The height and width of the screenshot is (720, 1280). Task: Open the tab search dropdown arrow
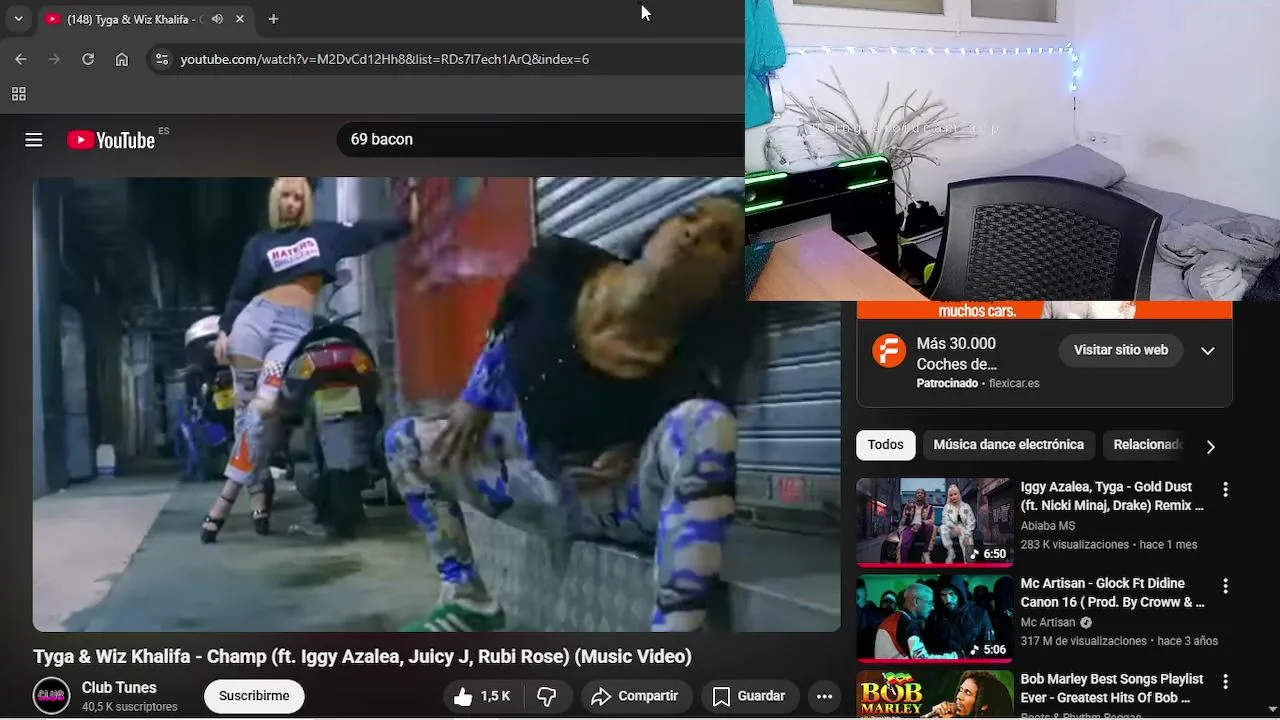pos(18,19)
